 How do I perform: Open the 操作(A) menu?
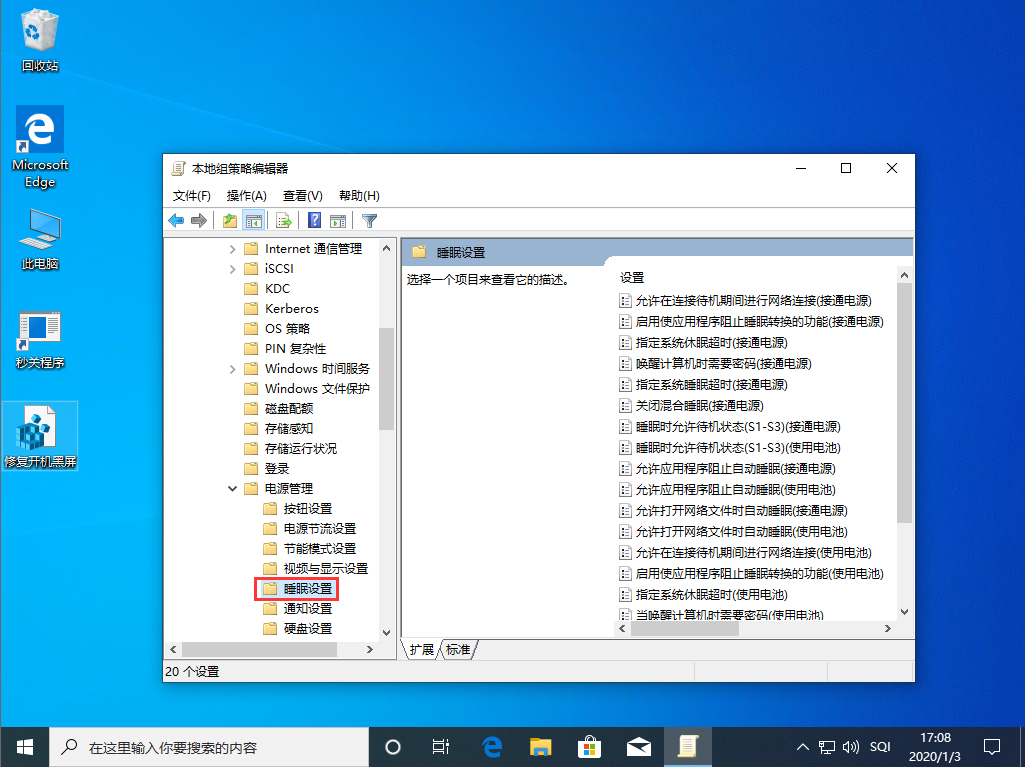pyautogui.click(x=246, y=195)
